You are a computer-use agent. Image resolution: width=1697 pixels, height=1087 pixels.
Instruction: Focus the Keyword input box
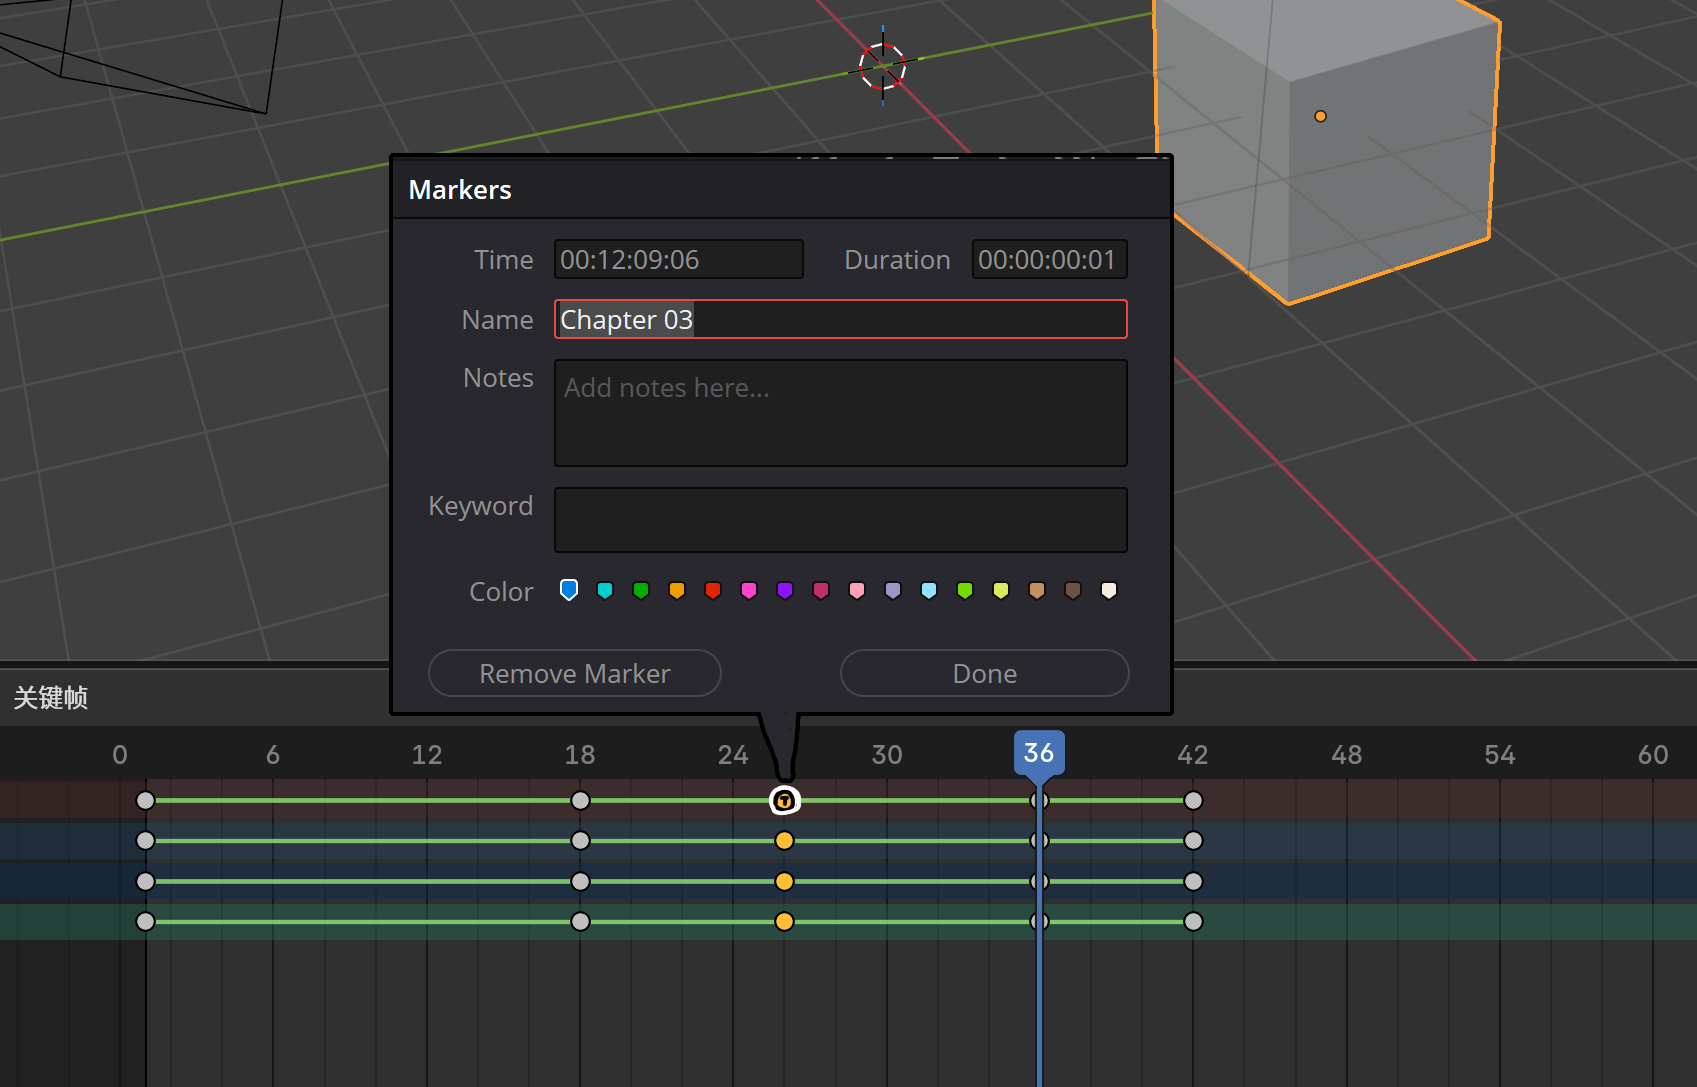point(841,520)
